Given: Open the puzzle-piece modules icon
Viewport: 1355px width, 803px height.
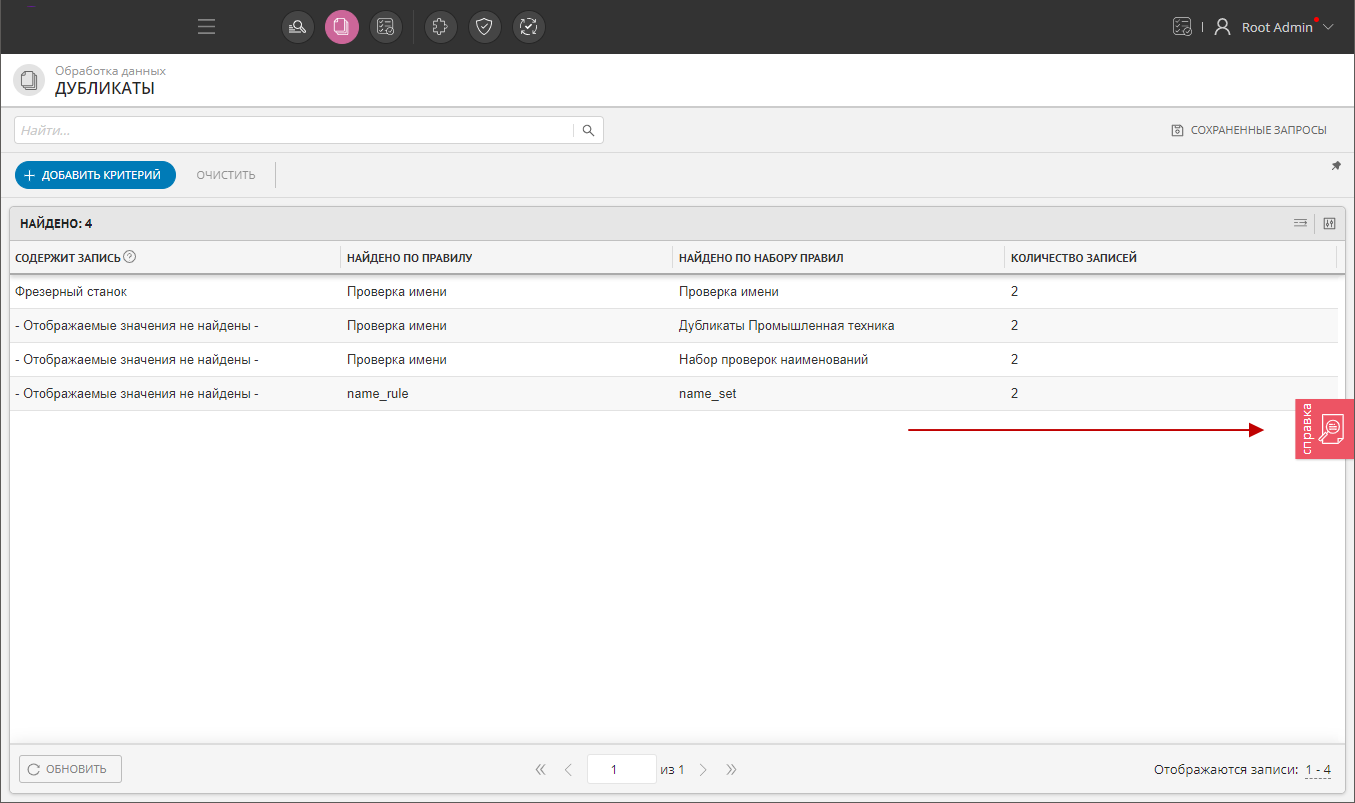Looking at the screenshot, I should click(x=441, y=27).
